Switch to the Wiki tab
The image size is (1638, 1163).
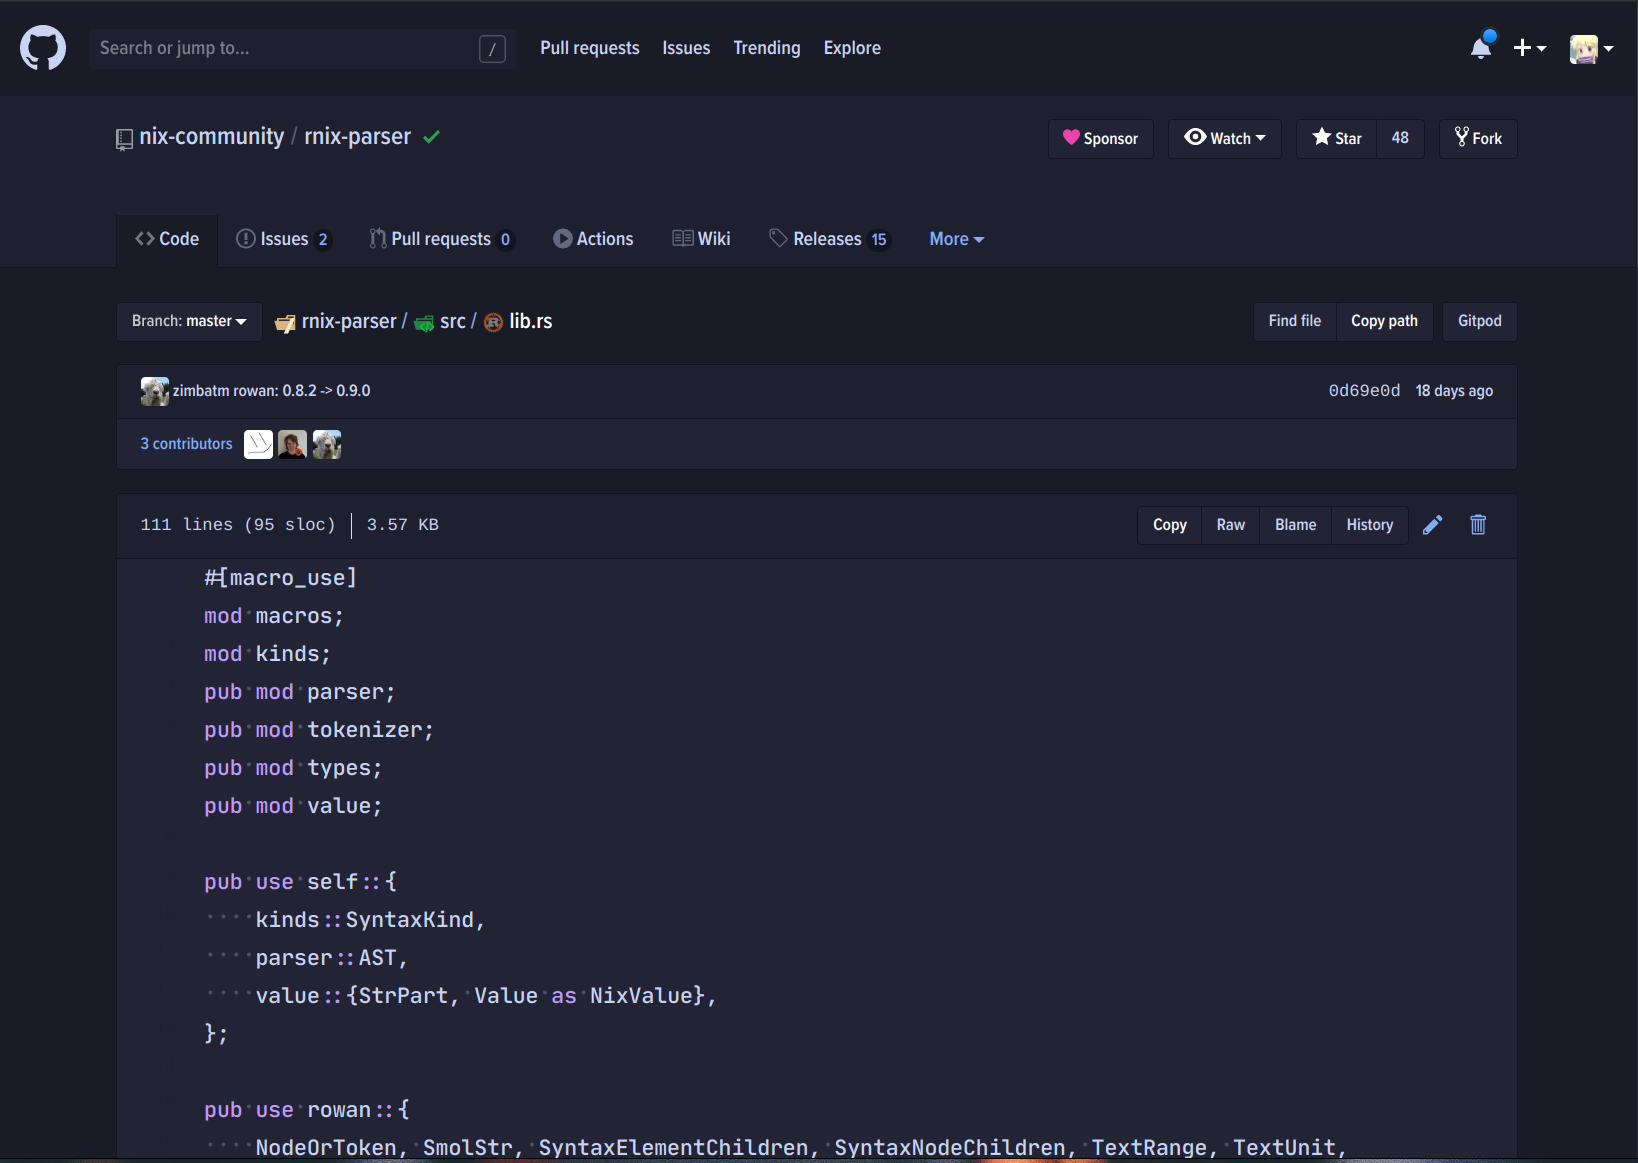tap(701, 239)
